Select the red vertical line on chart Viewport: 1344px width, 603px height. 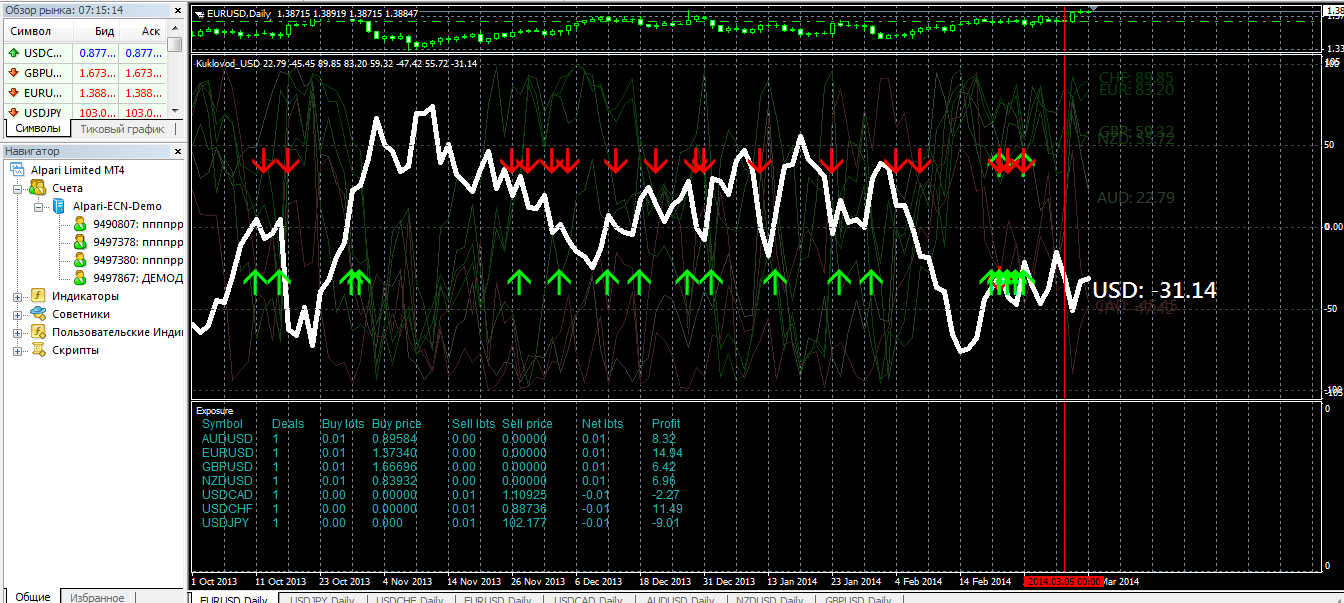pyautogui.click(x=1064, y=300)
